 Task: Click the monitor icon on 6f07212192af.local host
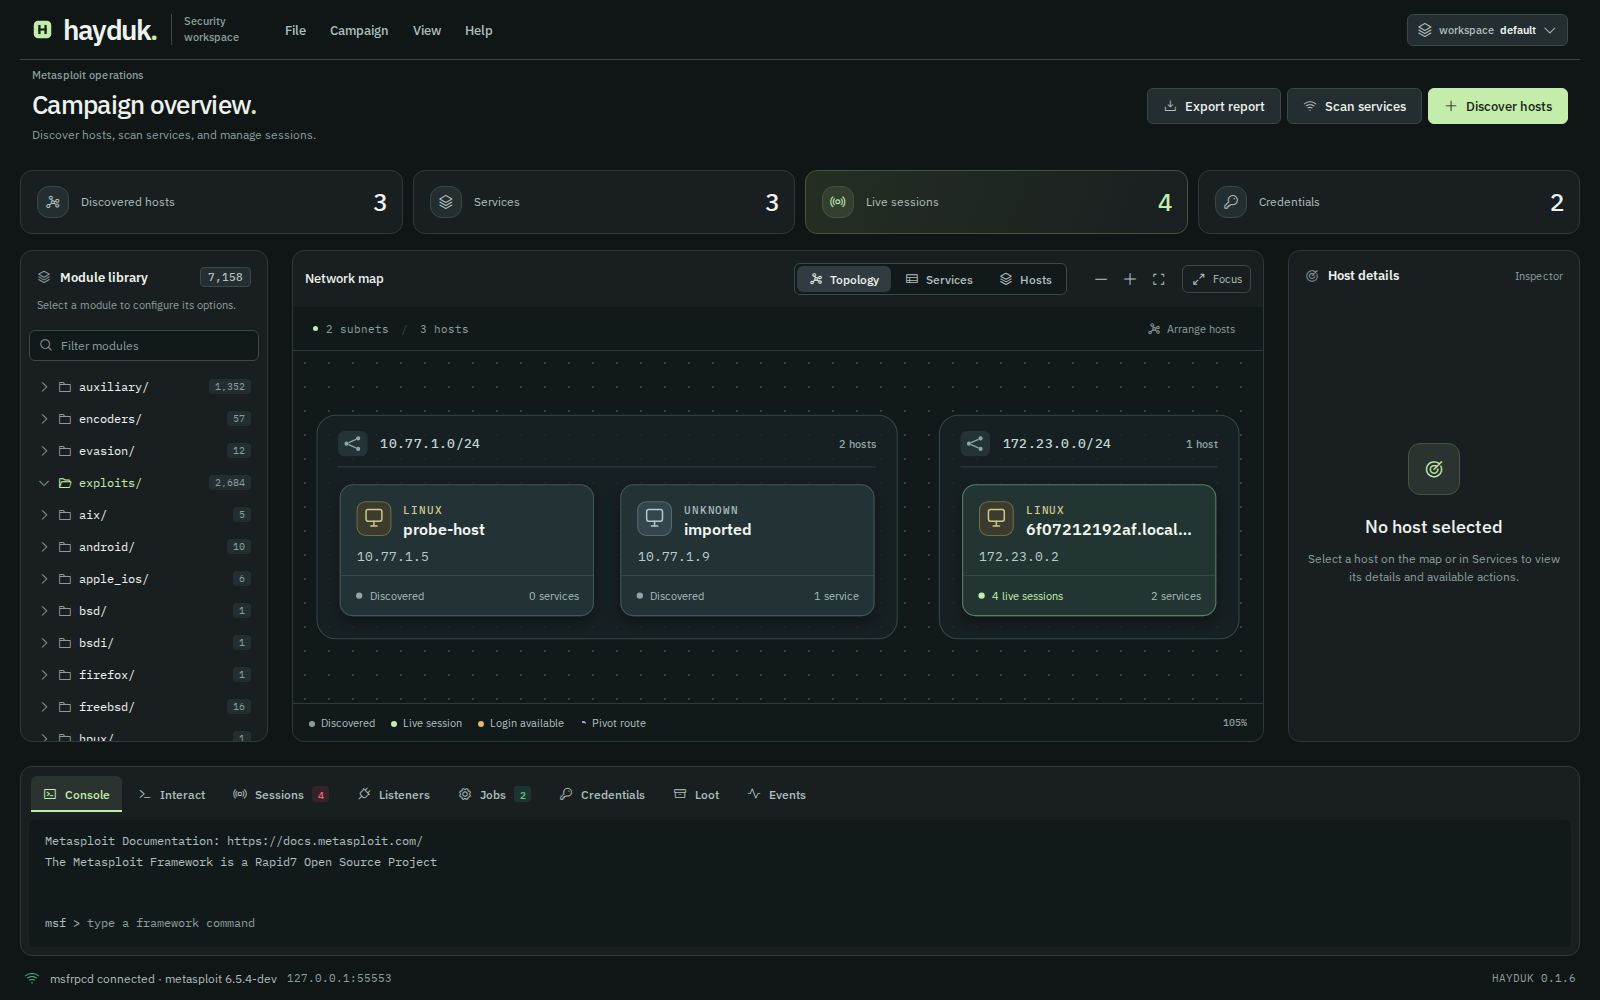pos(996,518)
